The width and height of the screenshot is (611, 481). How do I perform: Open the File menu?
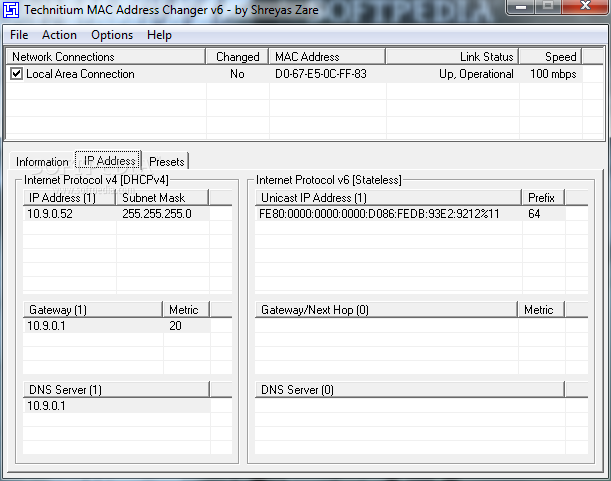[19, 35]
